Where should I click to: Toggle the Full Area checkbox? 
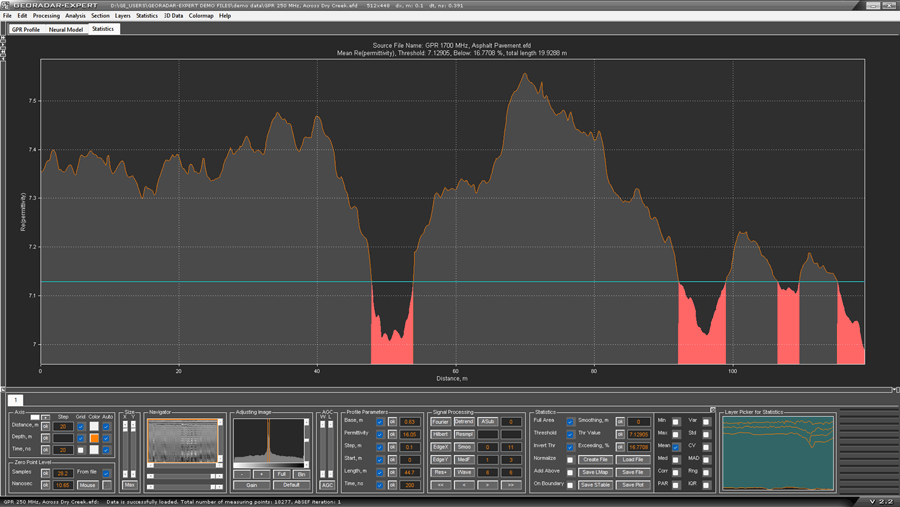571,422
